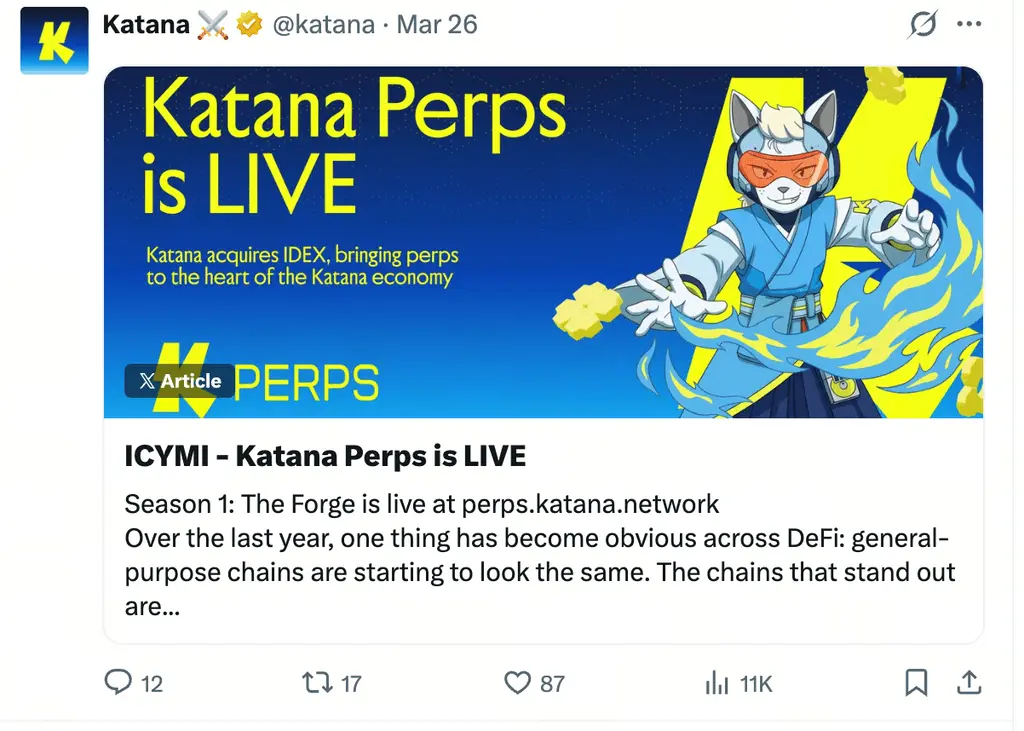
Task: Open Katana's profile from the username
Action: point(145,23)
